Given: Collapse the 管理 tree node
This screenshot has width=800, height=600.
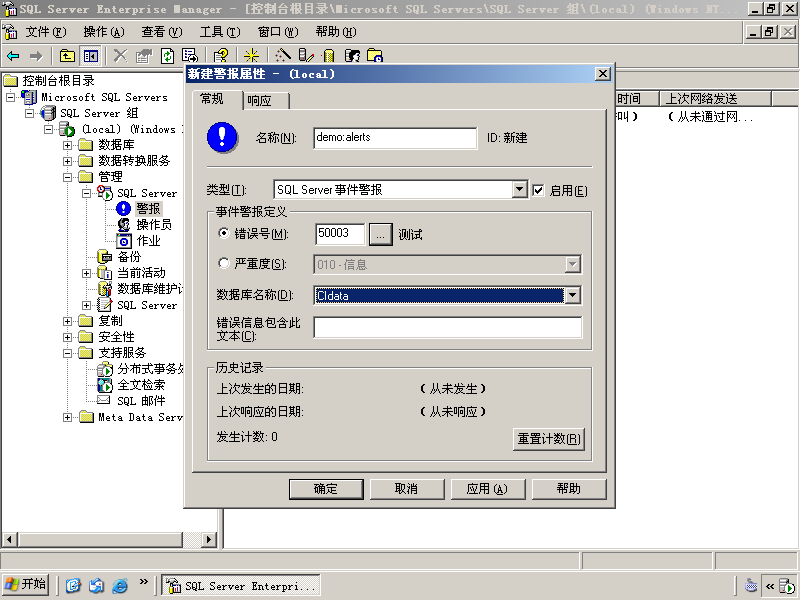Looking at the screenshot, I should pyautogui.click(x=67, y=177).
